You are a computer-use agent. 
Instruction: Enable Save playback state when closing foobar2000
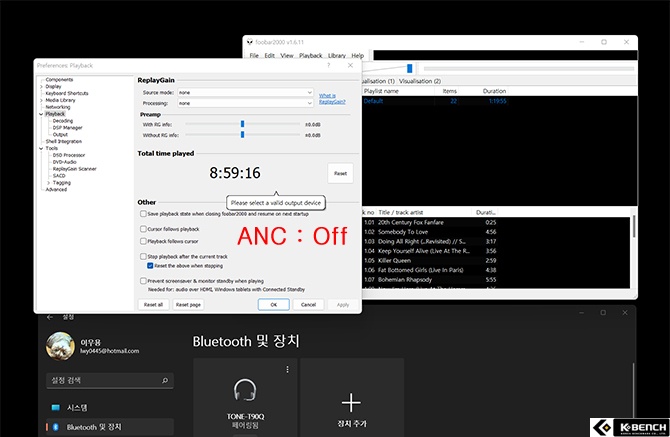click(x=144, y=214)
